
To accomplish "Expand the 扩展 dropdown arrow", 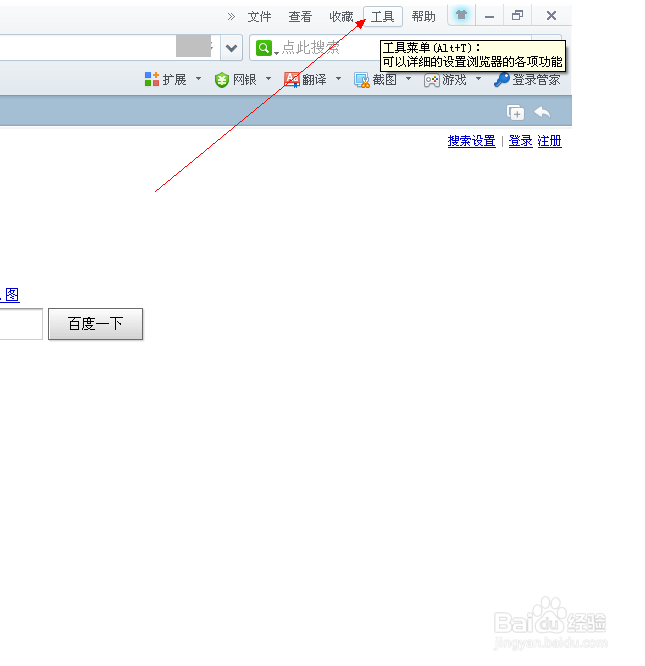I will click(x=198, y=79).
